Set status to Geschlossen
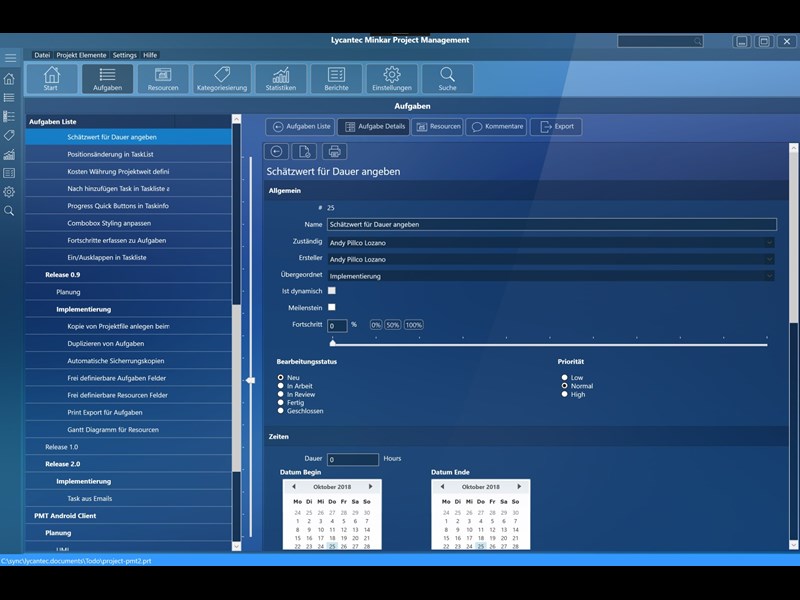800x600 pixels. pyautogui.click(x=281, y=411)
